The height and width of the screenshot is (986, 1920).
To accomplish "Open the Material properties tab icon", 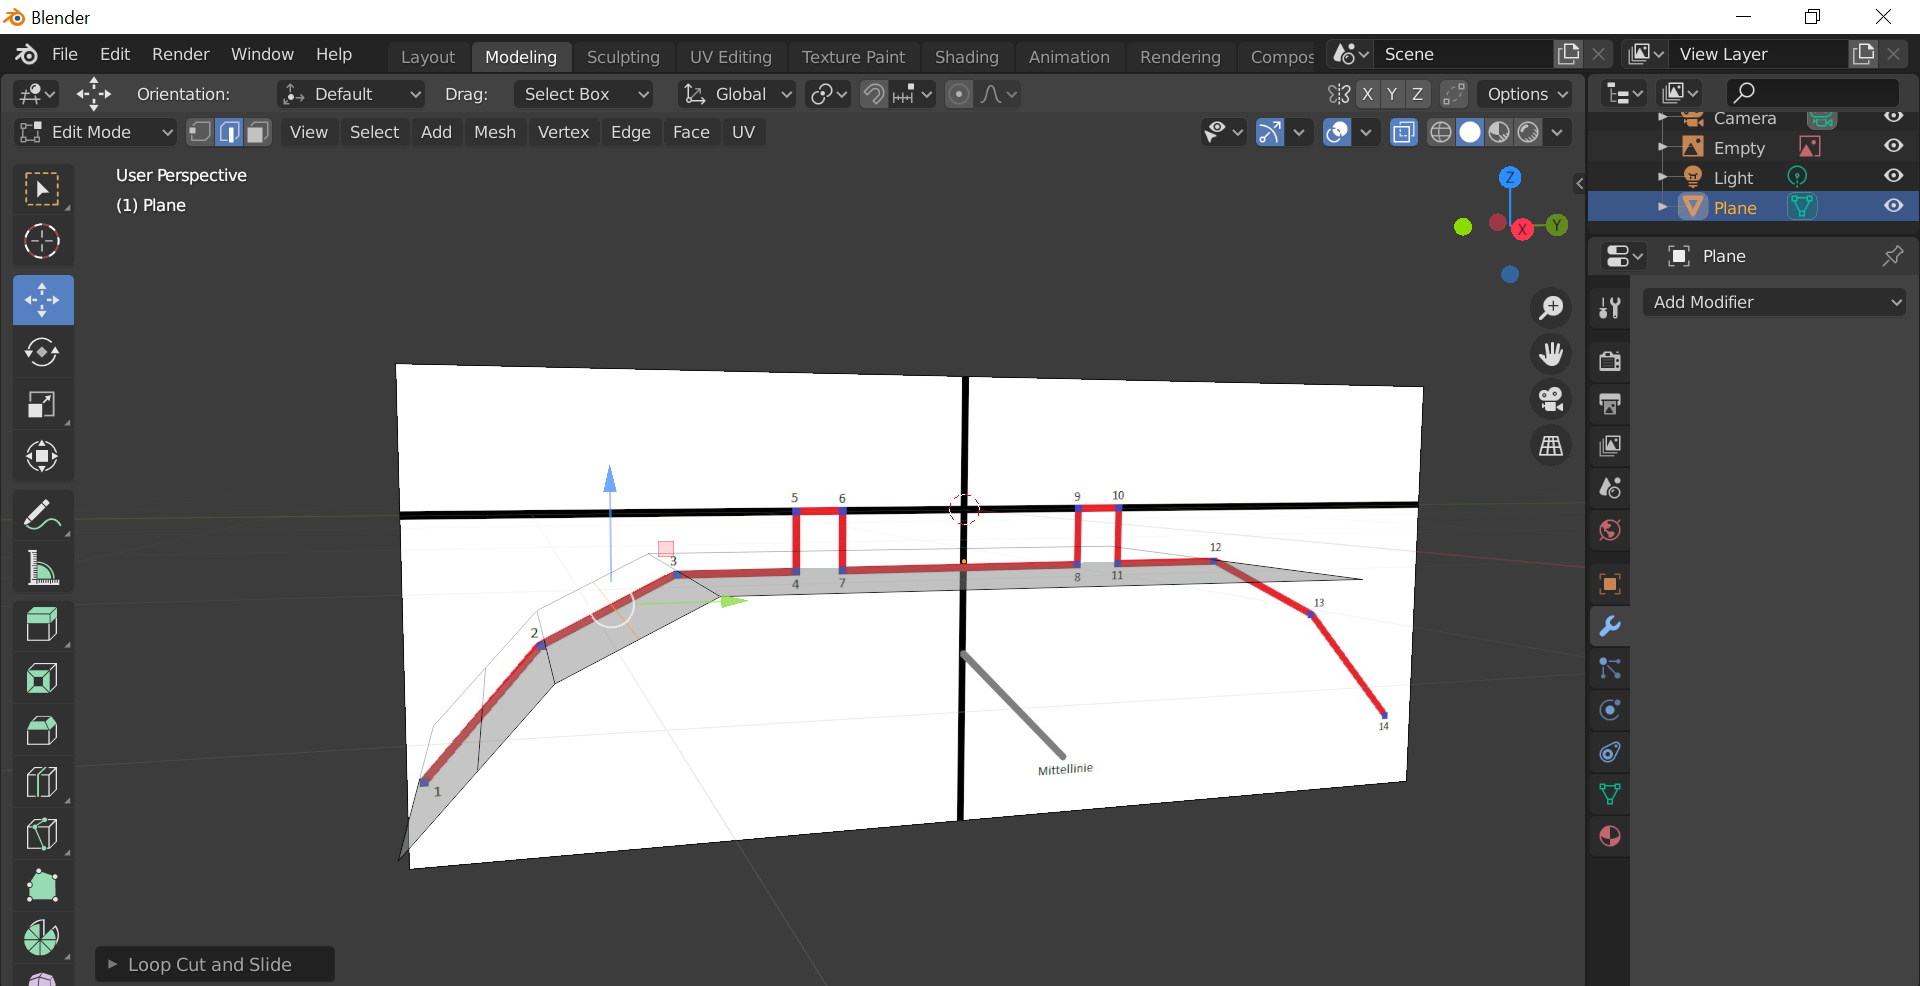I will 1610,836.
